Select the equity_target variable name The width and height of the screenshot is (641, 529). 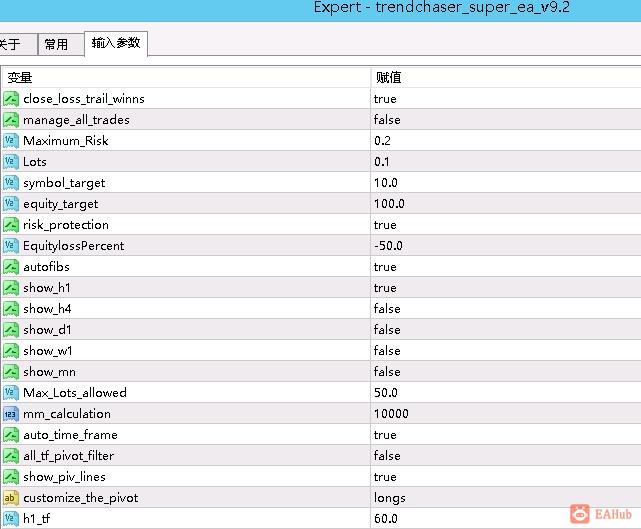click(61, 204)
